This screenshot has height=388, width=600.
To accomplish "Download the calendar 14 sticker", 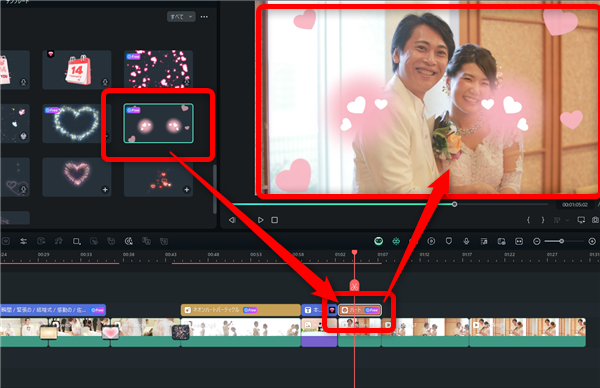I will (105, 82).
